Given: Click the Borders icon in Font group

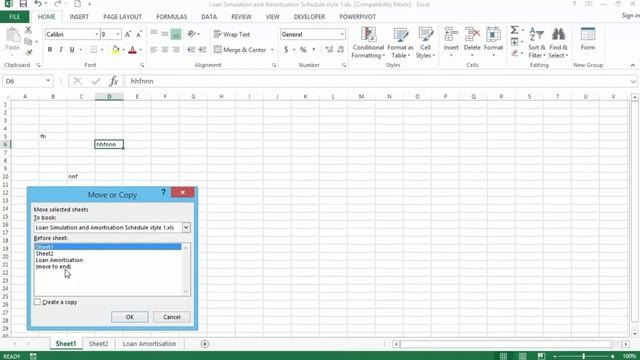Looking at the screenshot, I should (x=93, y=50).
